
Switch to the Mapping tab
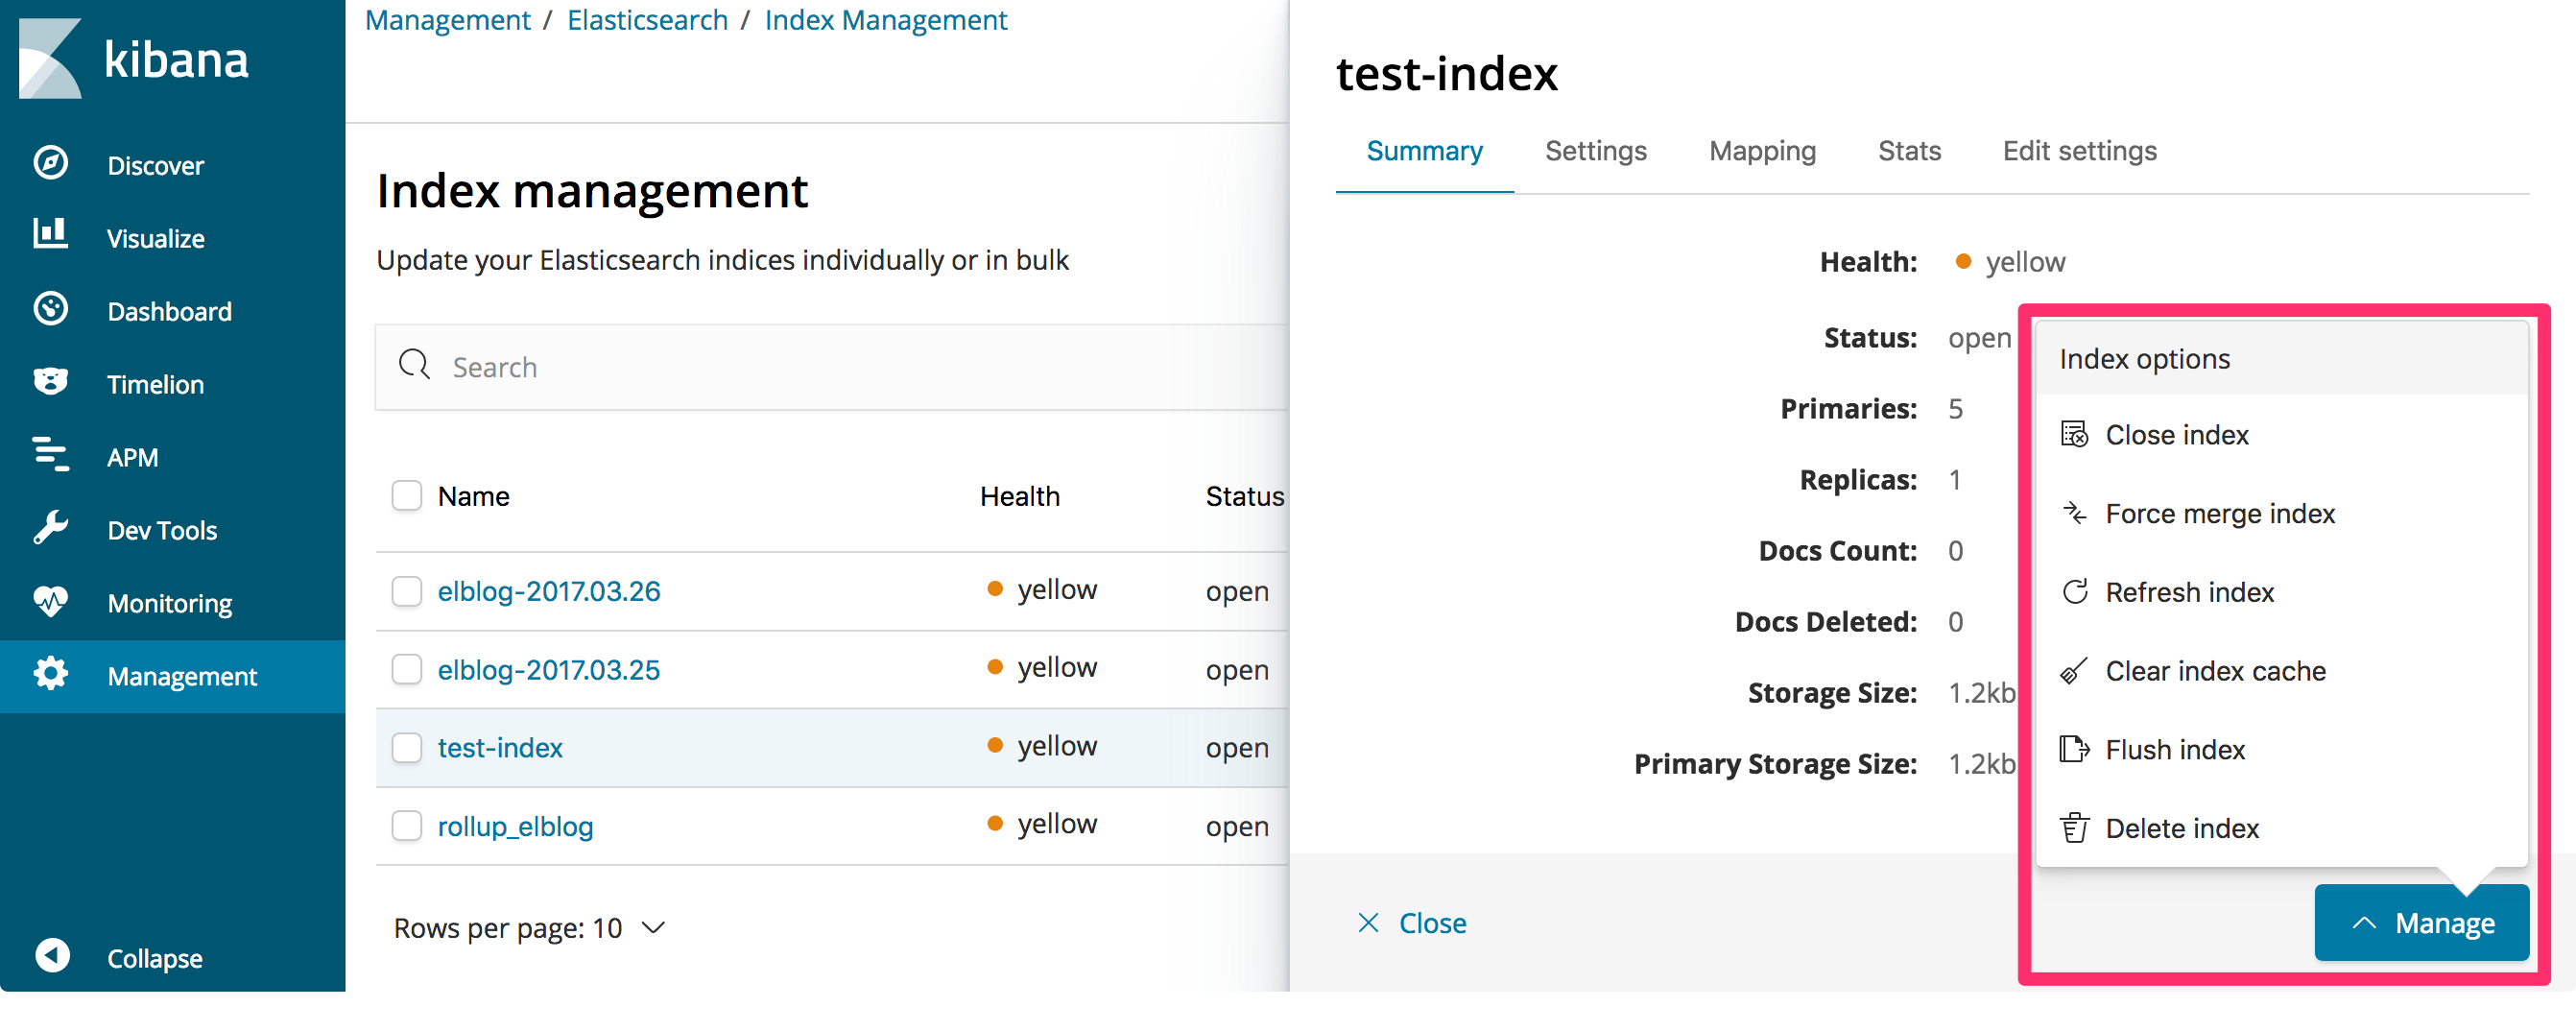tap(1762, 151)
